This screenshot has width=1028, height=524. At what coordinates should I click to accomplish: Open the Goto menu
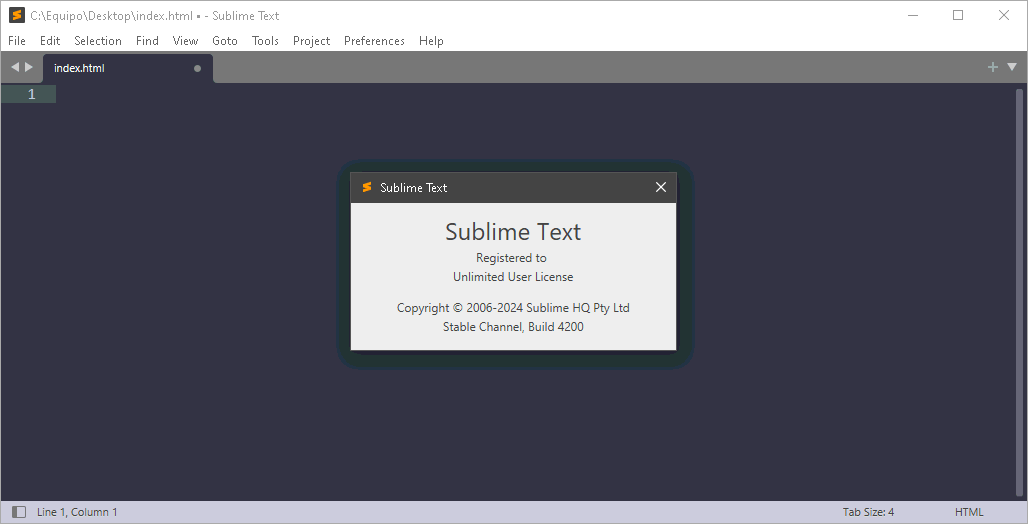(225, 41)
